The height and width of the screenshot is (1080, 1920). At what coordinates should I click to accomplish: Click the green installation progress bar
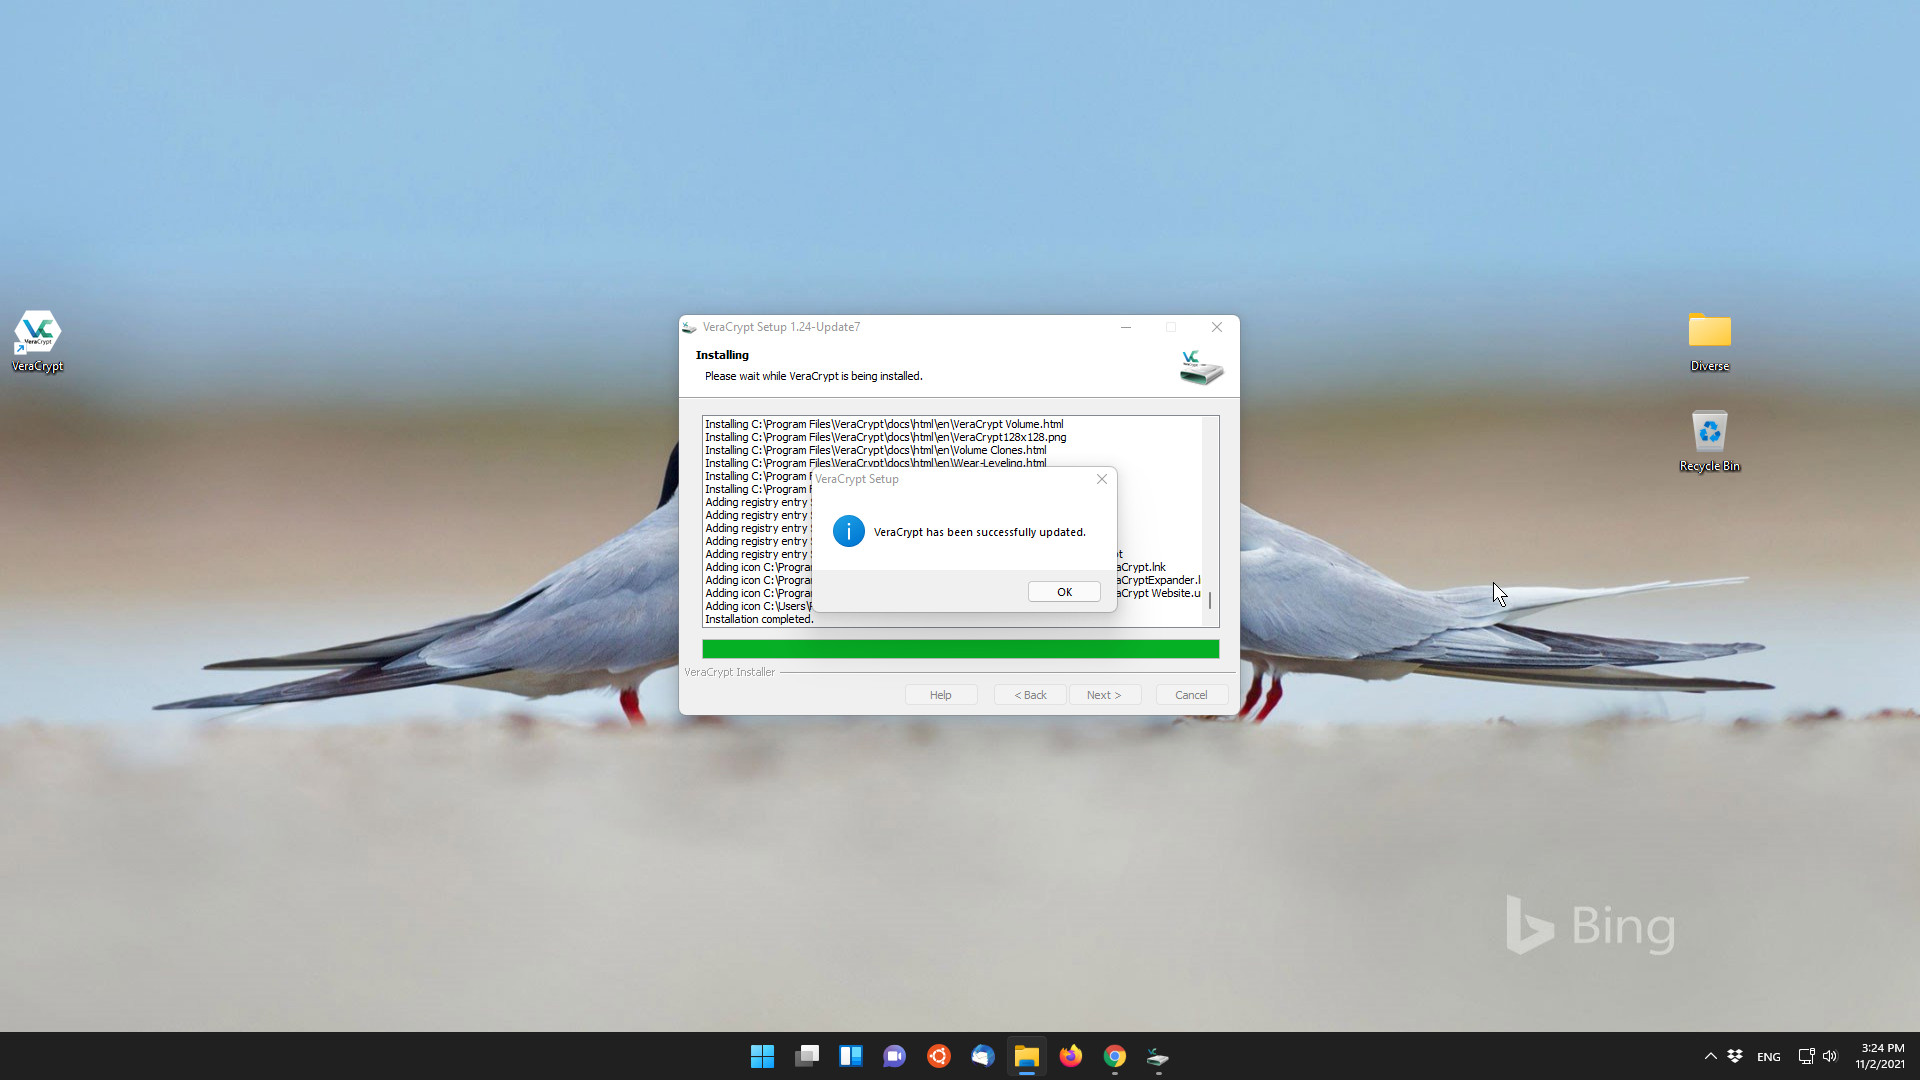[x=960, y=649]
